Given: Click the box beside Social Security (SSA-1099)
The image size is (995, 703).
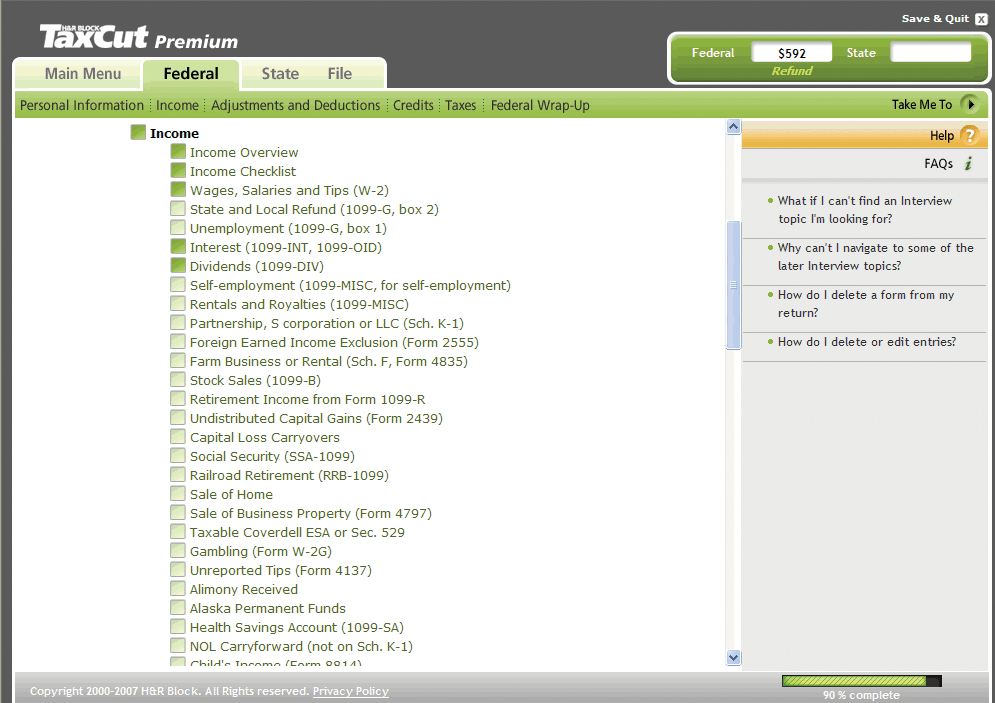Looking at the screenshot, I should click(178, 456).
